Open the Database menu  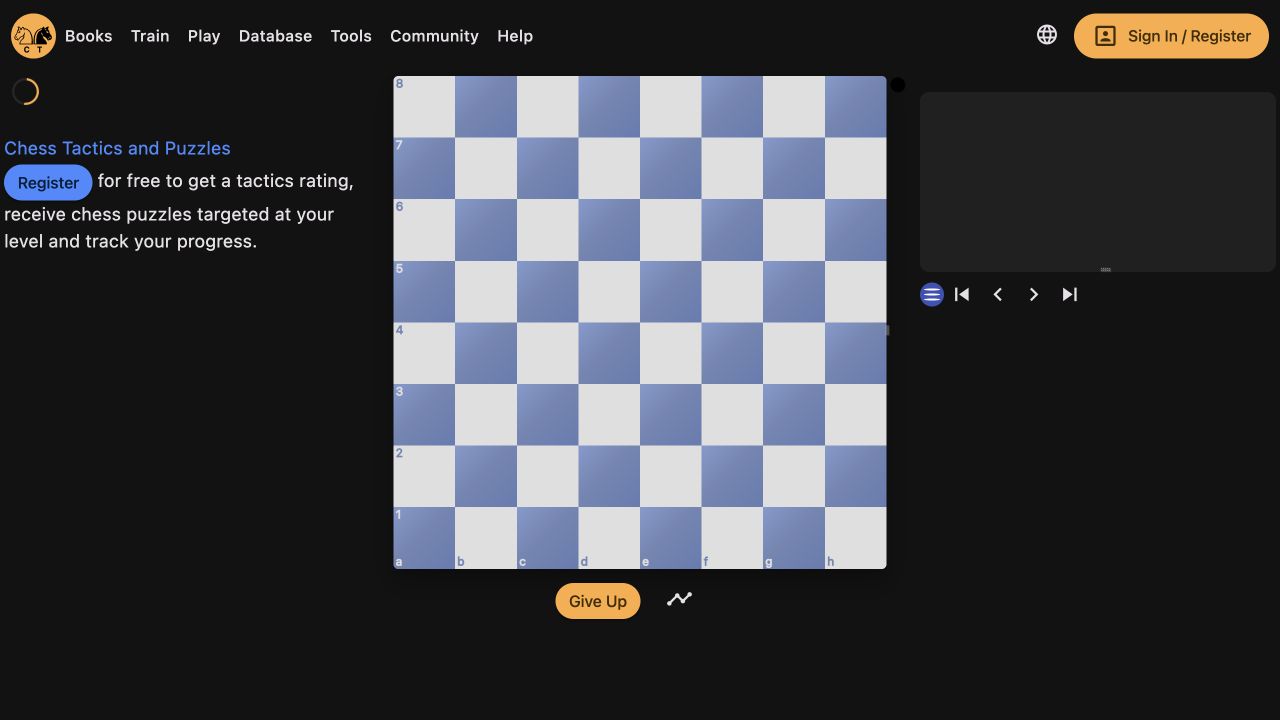[275, 36]
